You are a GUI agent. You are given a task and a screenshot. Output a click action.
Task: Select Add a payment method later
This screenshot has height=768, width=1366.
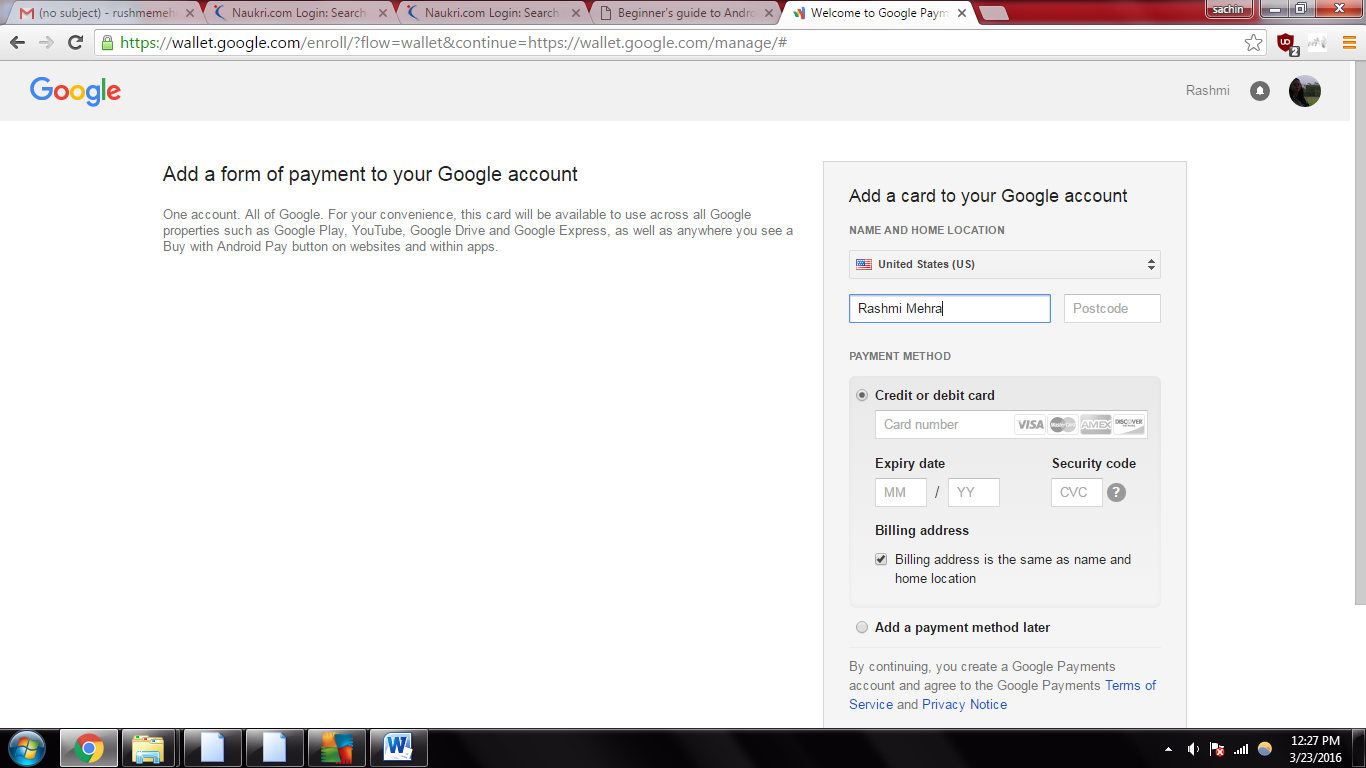pos(862,627)
